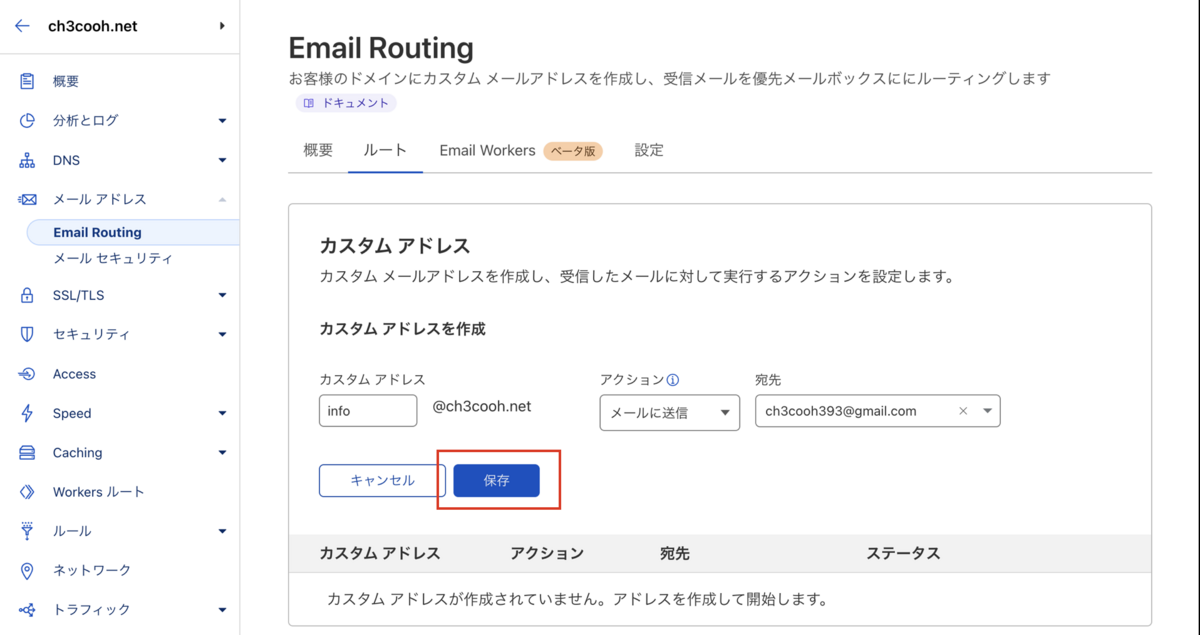This screenshot has height=635, width=1200.
Task: Click the カスタム アドレス input field containing info
Action: click(x=368, y=411)
